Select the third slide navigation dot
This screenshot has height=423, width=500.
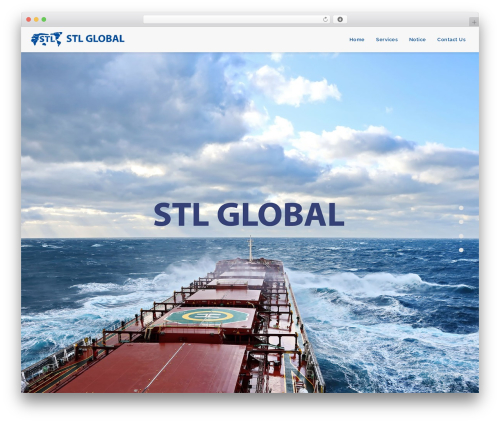461,236
